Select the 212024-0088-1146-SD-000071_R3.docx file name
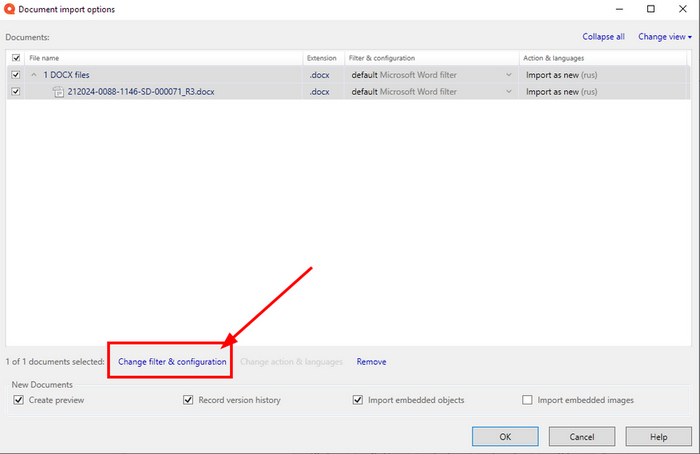 click(141, 92)
